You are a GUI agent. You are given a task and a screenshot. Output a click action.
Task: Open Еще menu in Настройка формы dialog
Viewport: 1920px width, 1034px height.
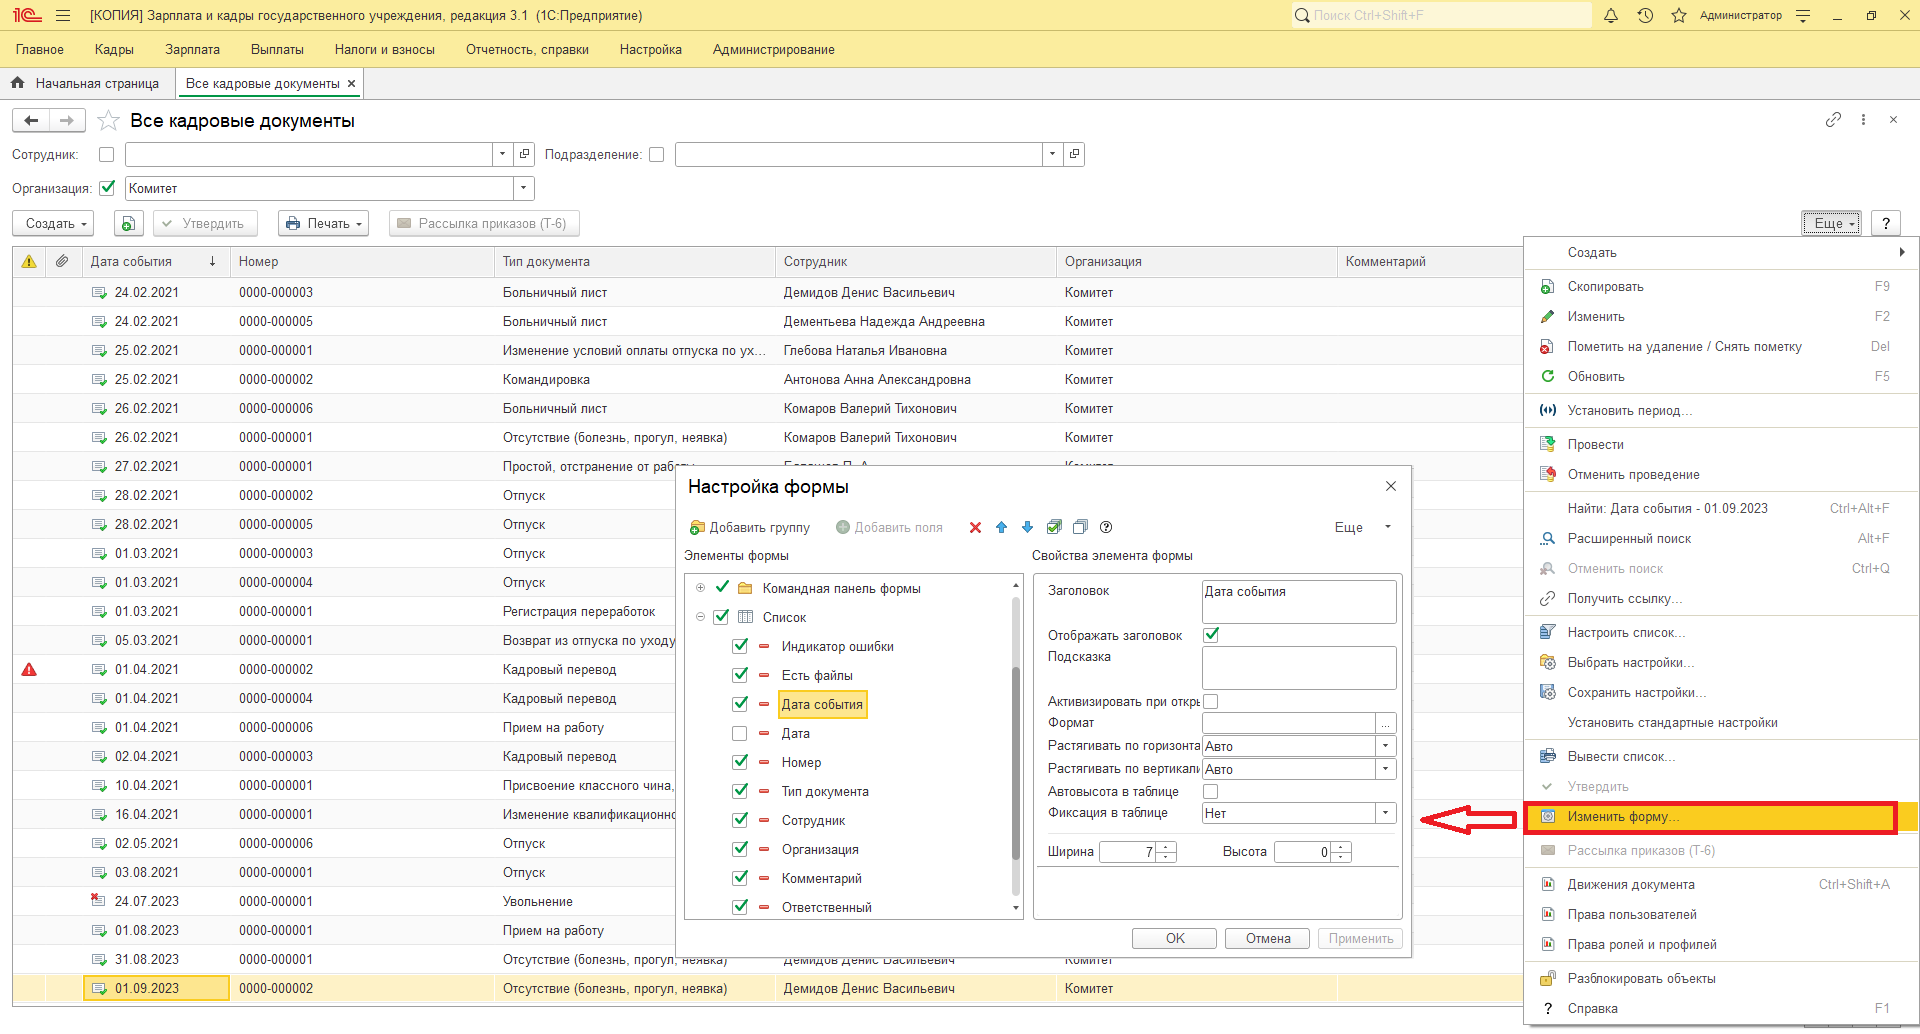point(1363,528)
